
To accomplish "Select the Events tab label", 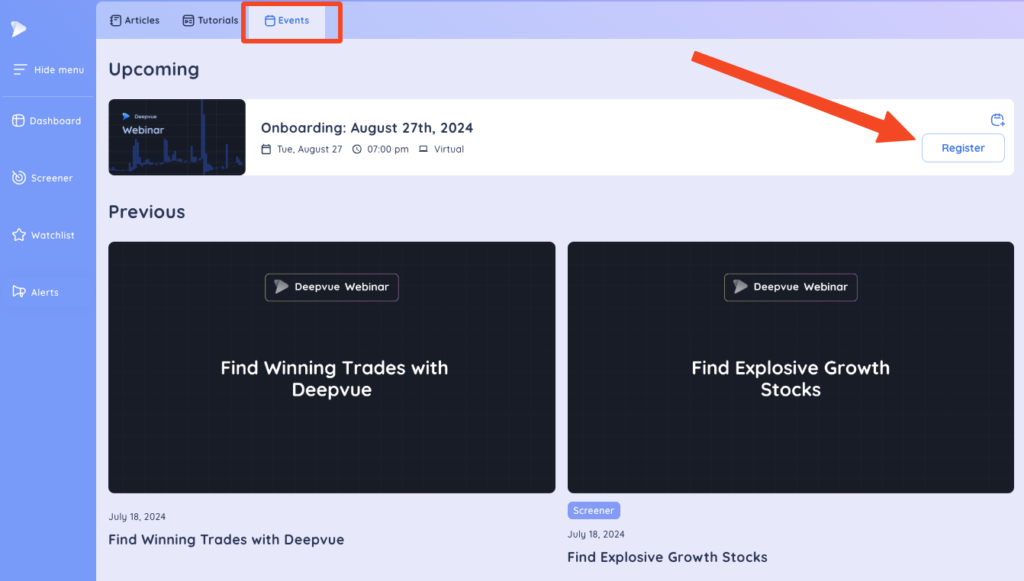I will [293, 20].
